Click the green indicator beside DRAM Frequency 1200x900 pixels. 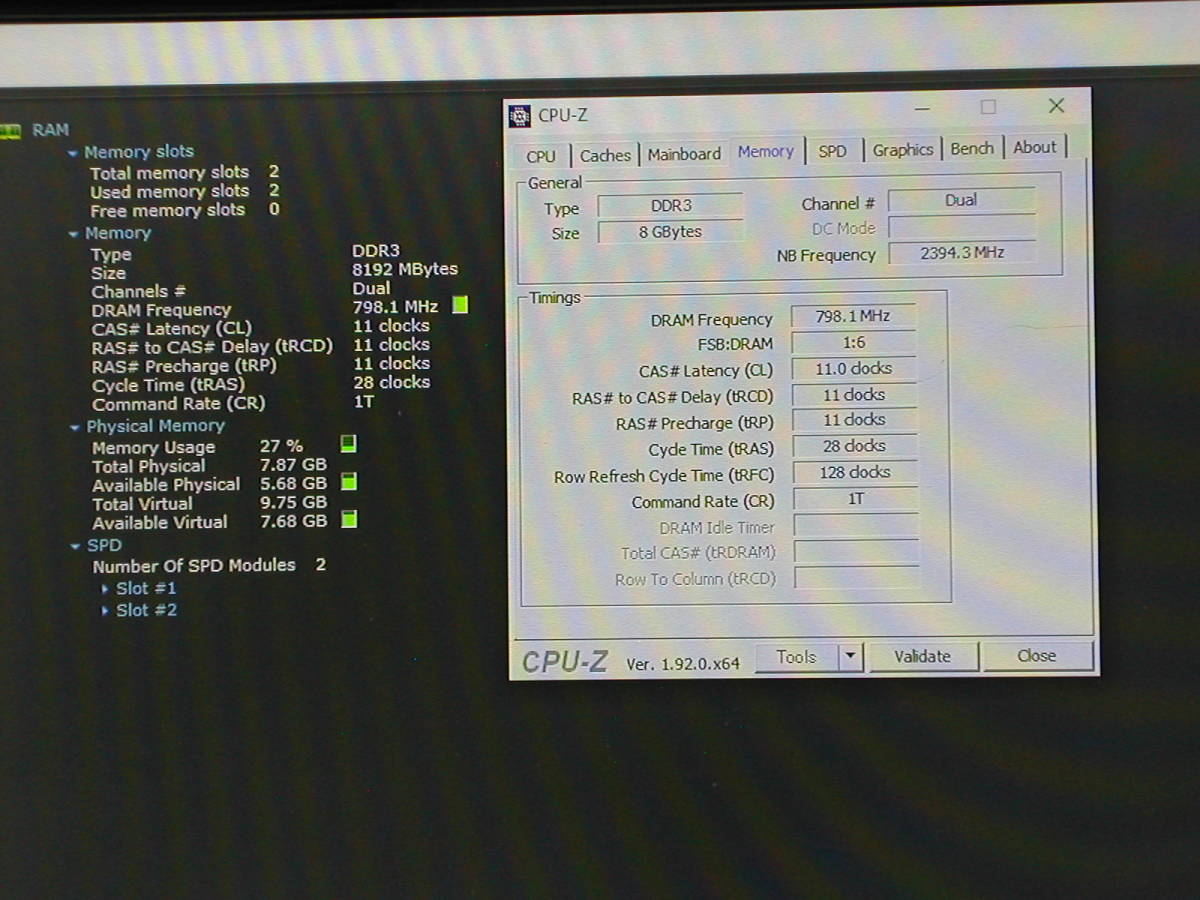(x=460, y=305)
